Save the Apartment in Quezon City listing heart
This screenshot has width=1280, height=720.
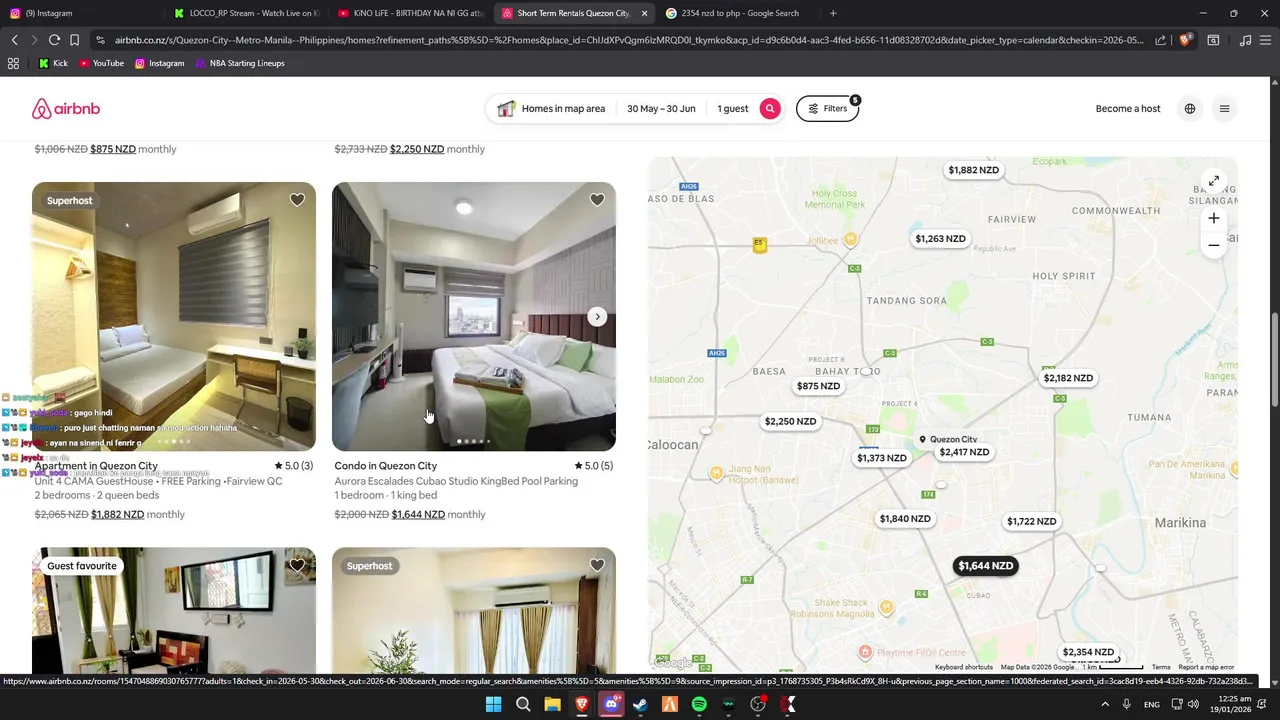297,200
